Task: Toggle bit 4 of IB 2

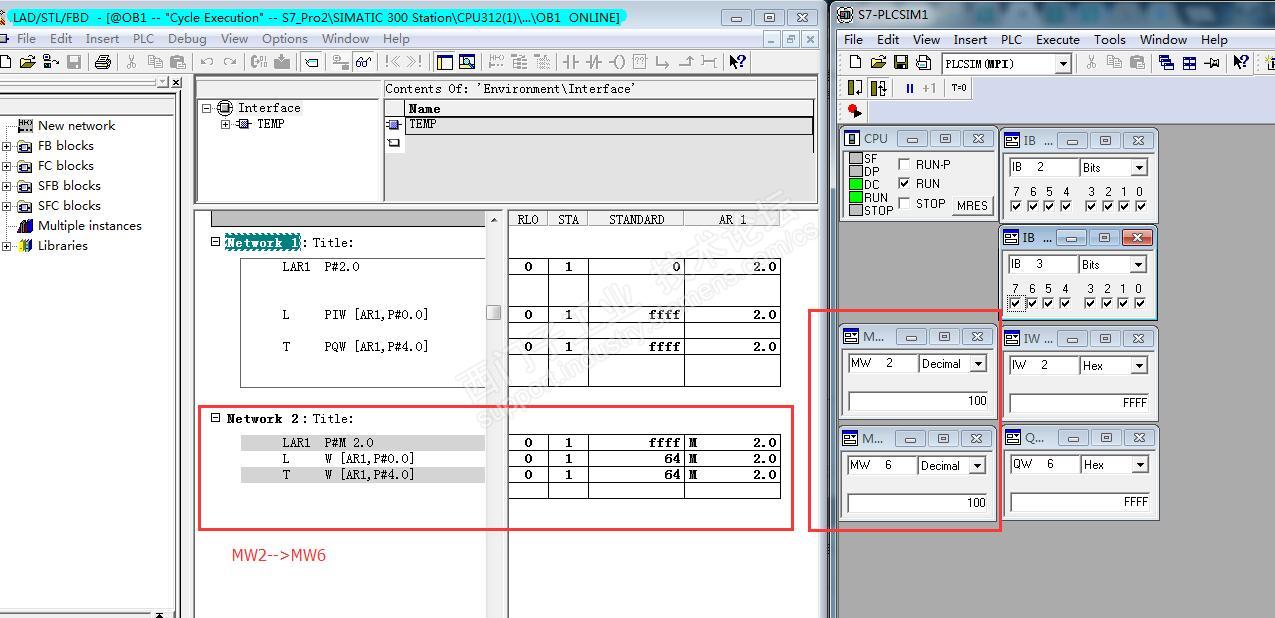Action: [1066, 206]
